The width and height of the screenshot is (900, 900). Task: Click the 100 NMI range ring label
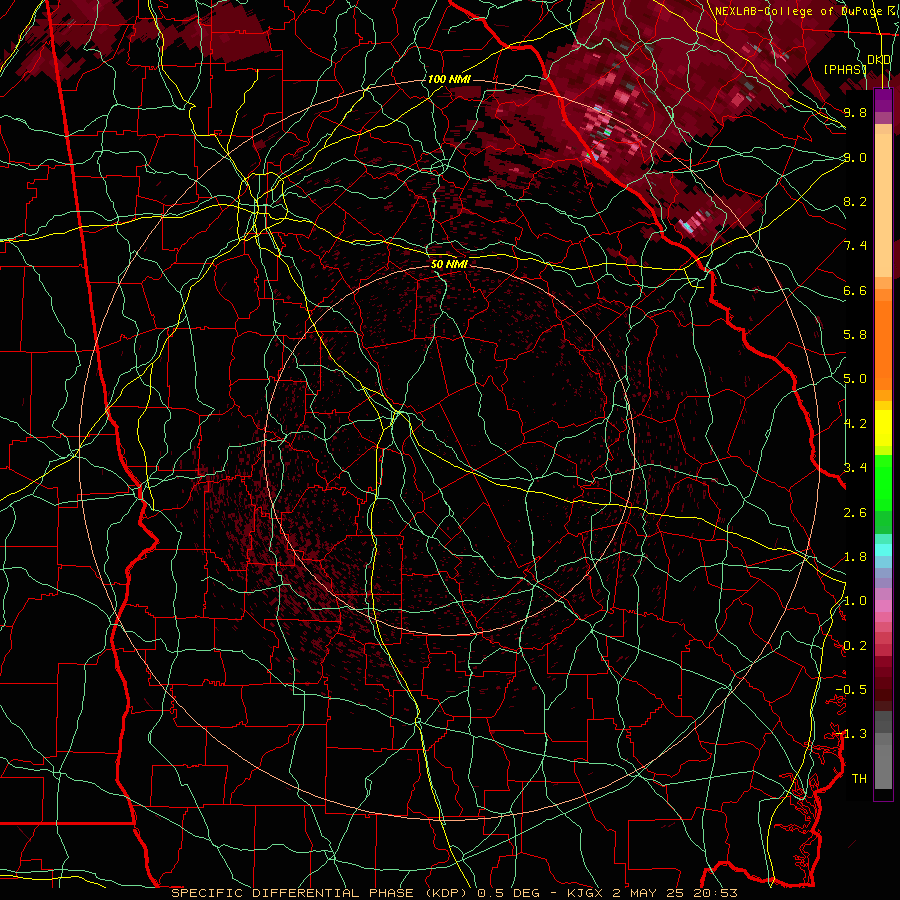pyautogui.click(x=449, y=79)
